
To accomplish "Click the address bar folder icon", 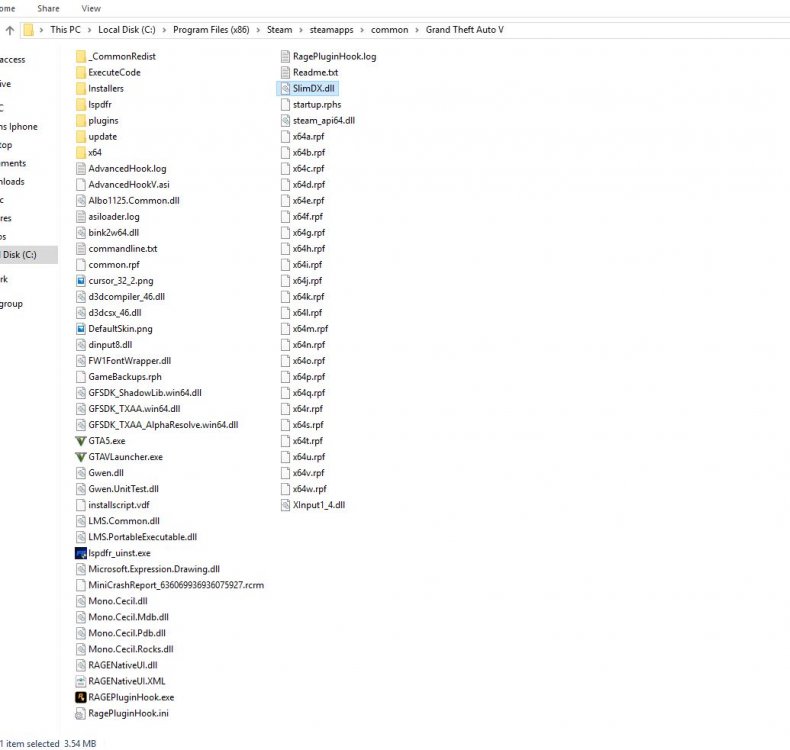I will 29,30.
